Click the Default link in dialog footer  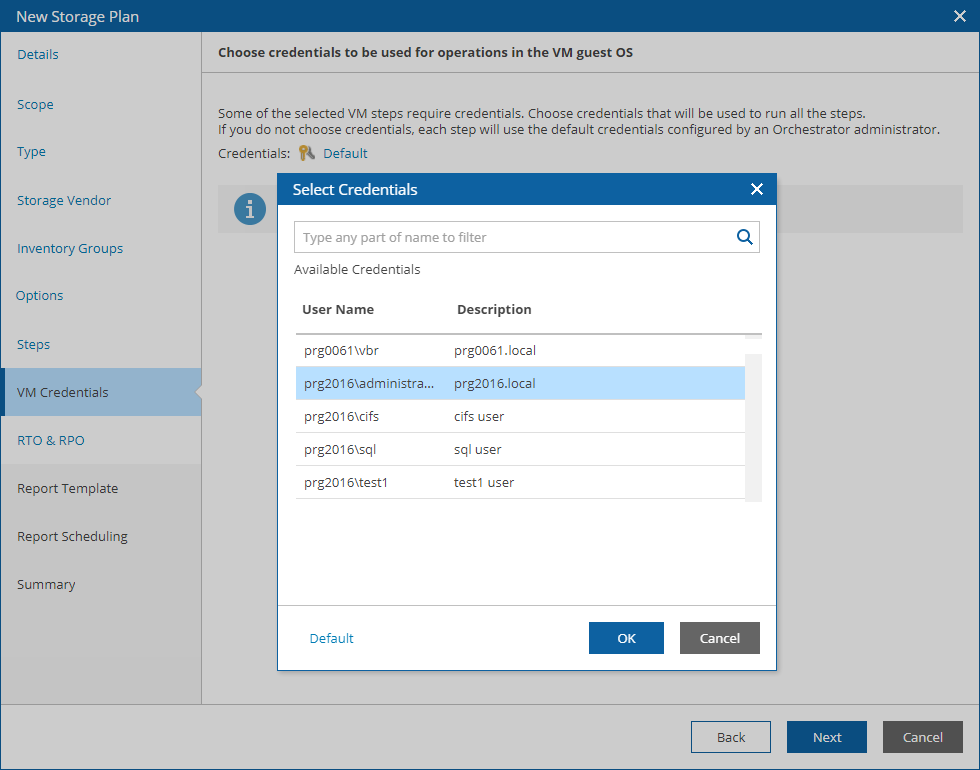pyautogui.click(x=331, y=638)
